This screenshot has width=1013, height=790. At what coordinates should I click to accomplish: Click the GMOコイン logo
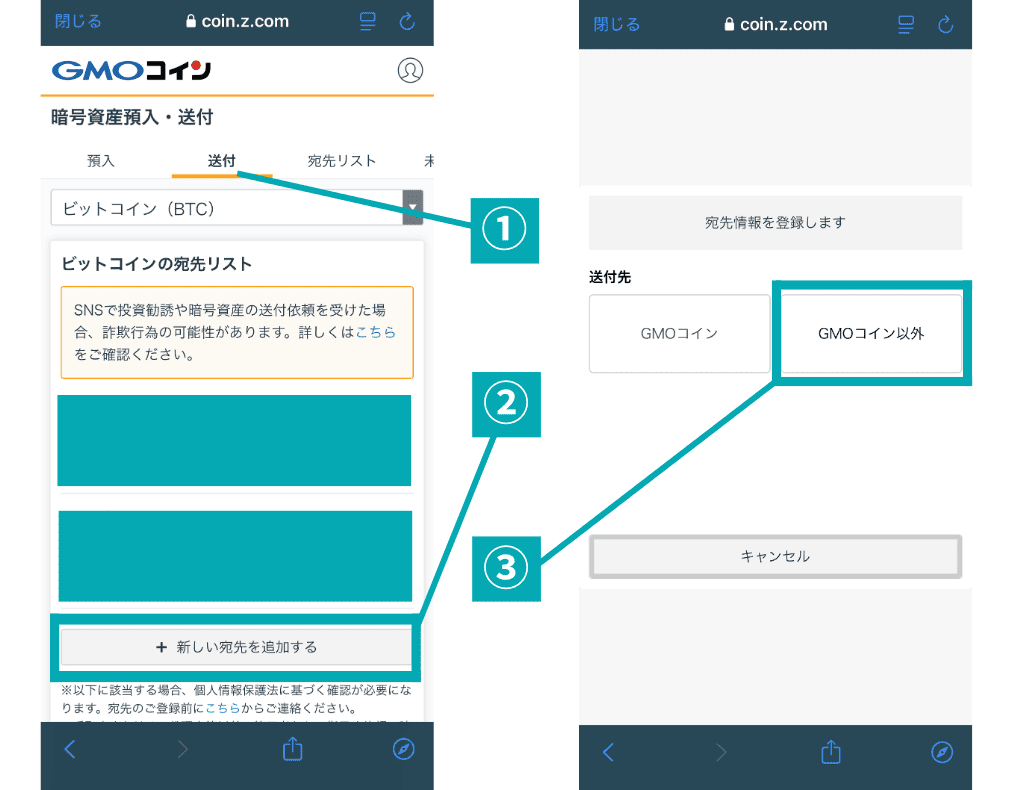pos(131,70)
